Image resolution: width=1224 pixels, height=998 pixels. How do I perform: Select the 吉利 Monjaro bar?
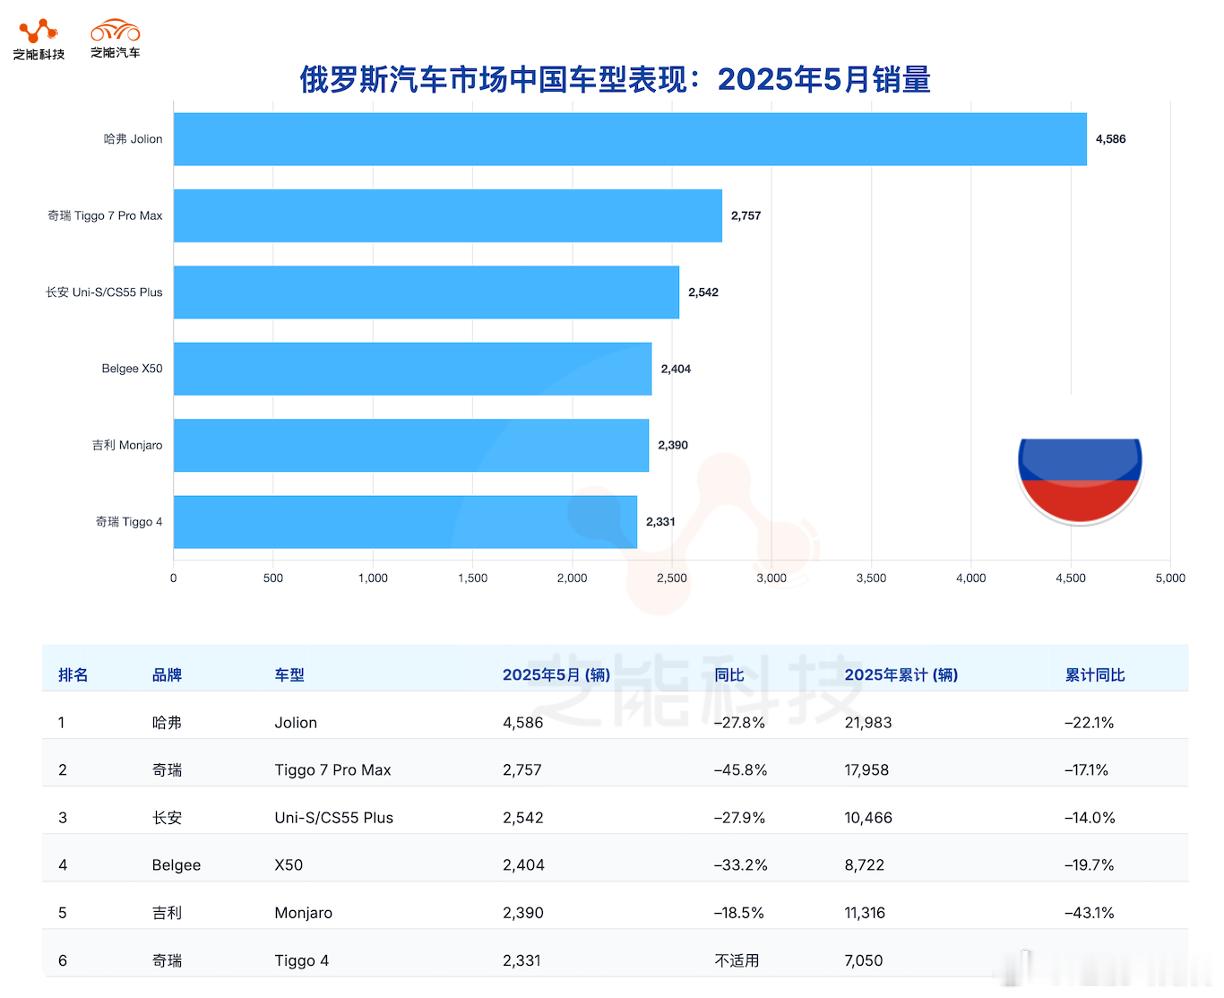point(411,445)
